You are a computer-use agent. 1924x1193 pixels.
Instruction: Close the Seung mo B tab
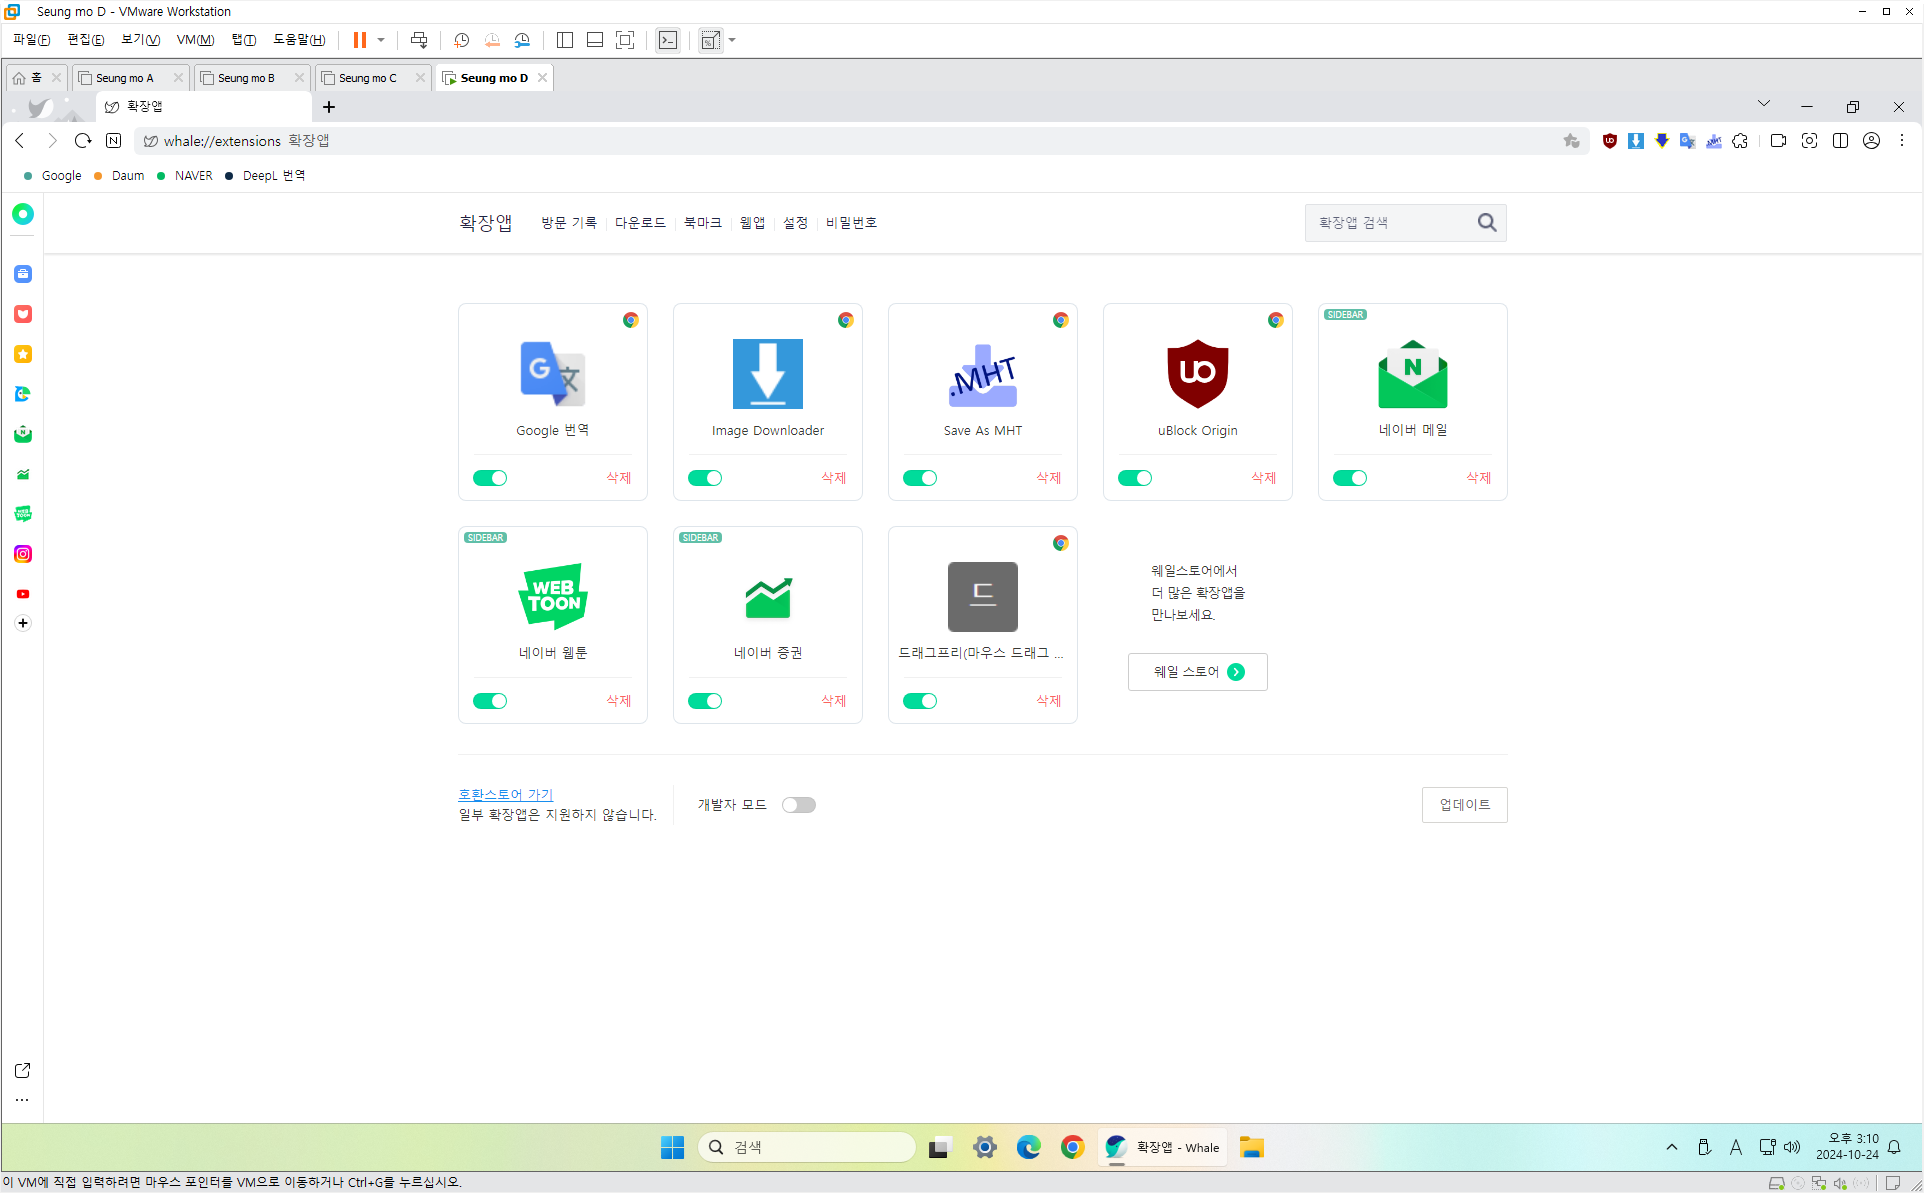299,78
